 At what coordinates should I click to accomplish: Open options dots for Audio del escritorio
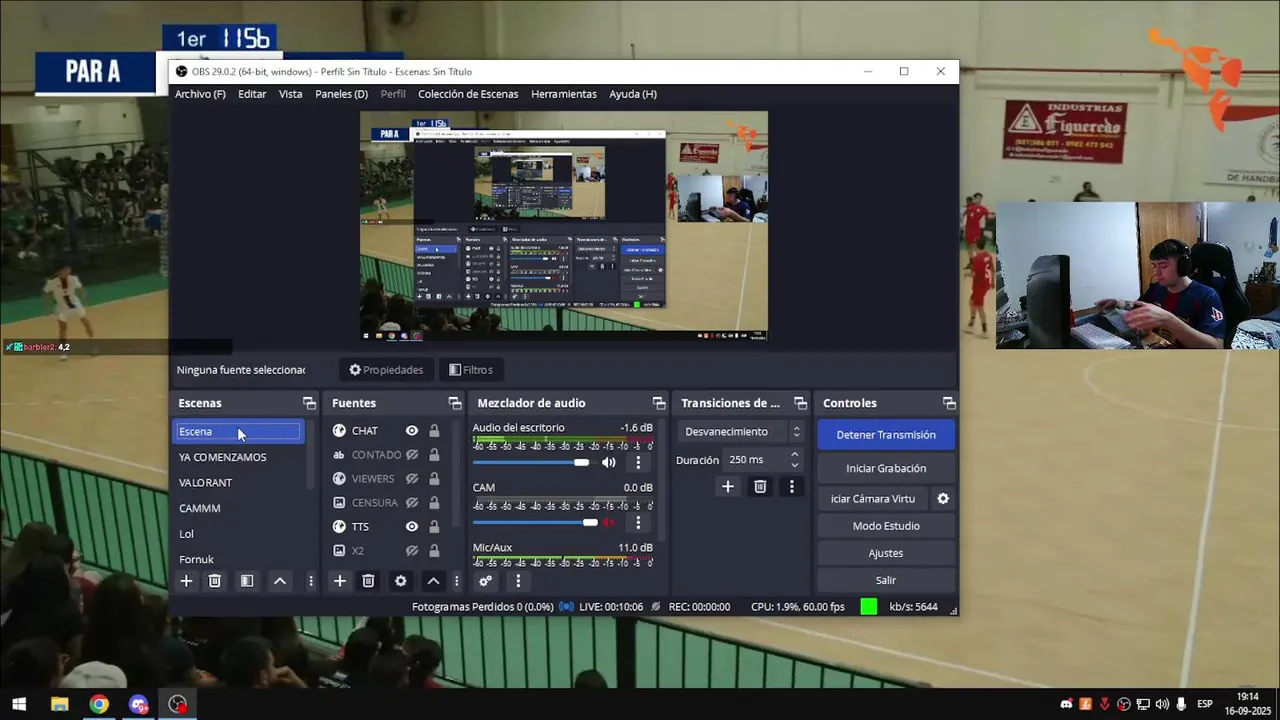[x=638, y=462]
